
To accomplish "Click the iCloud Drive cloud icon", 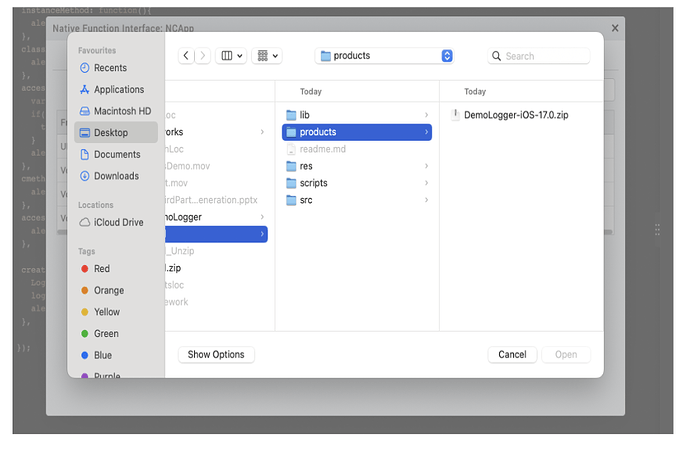I will point(84,222).
